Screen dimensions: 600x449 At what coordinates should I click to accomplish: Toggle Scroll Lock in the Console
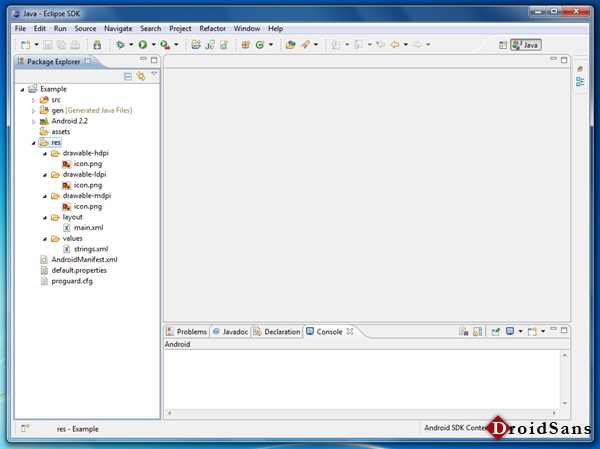478,331
